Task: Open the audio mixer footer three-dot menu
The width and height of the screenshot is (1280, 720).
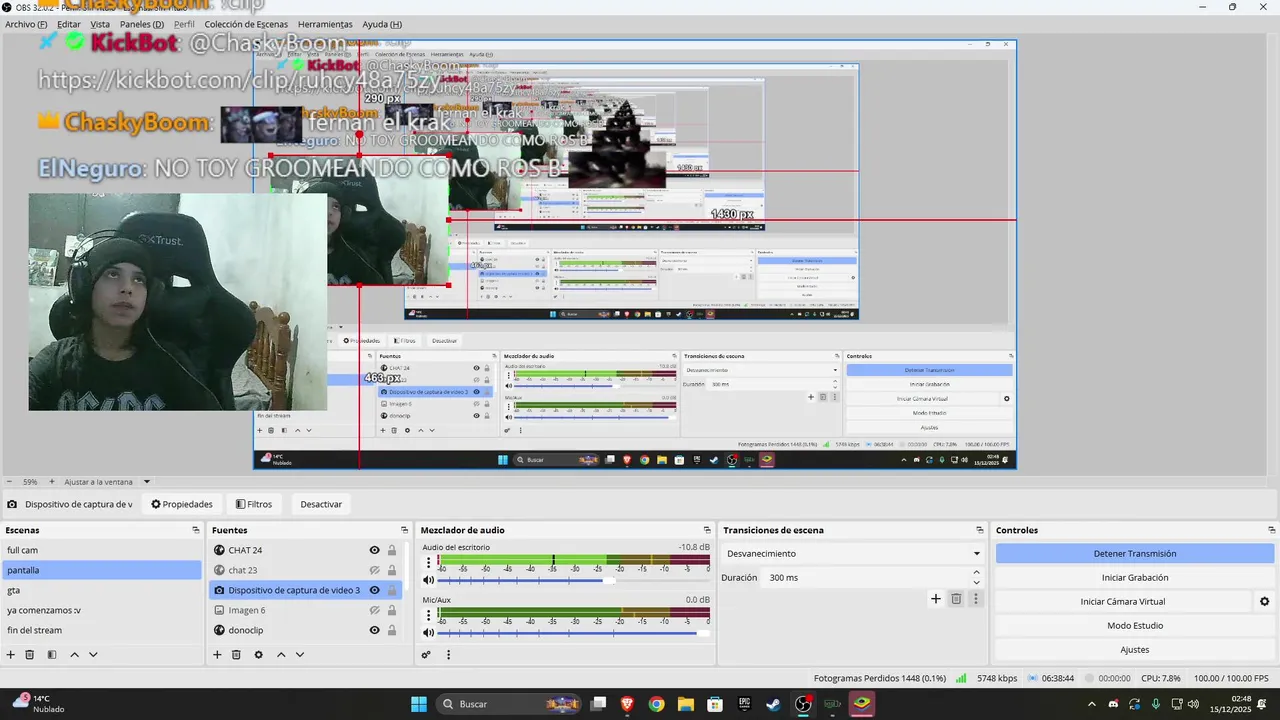Action: point(448,655)
